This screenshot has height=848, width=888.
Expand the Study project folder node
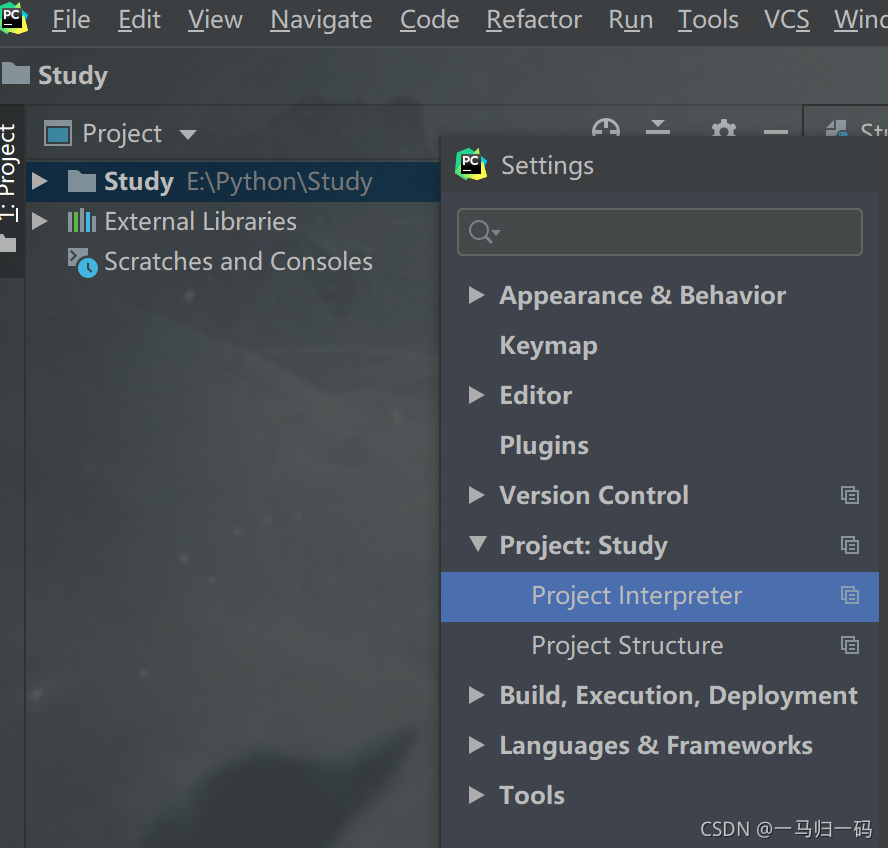[x=40, y=181]
